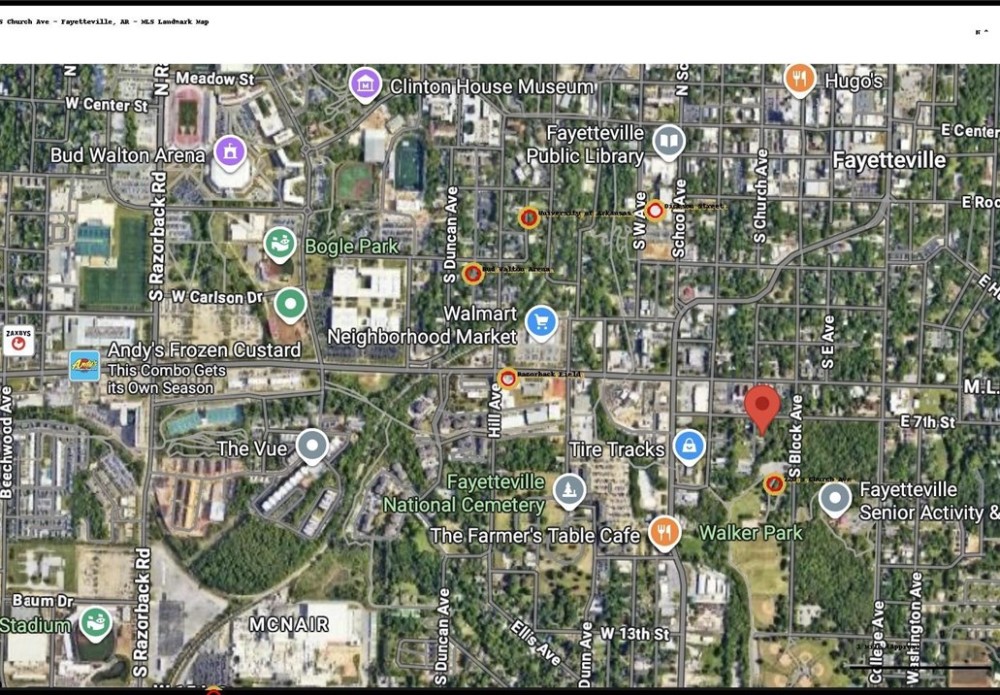Select the Dickson Street landmark circle marker
This screenshot has width=1000, height=695.
655,210
